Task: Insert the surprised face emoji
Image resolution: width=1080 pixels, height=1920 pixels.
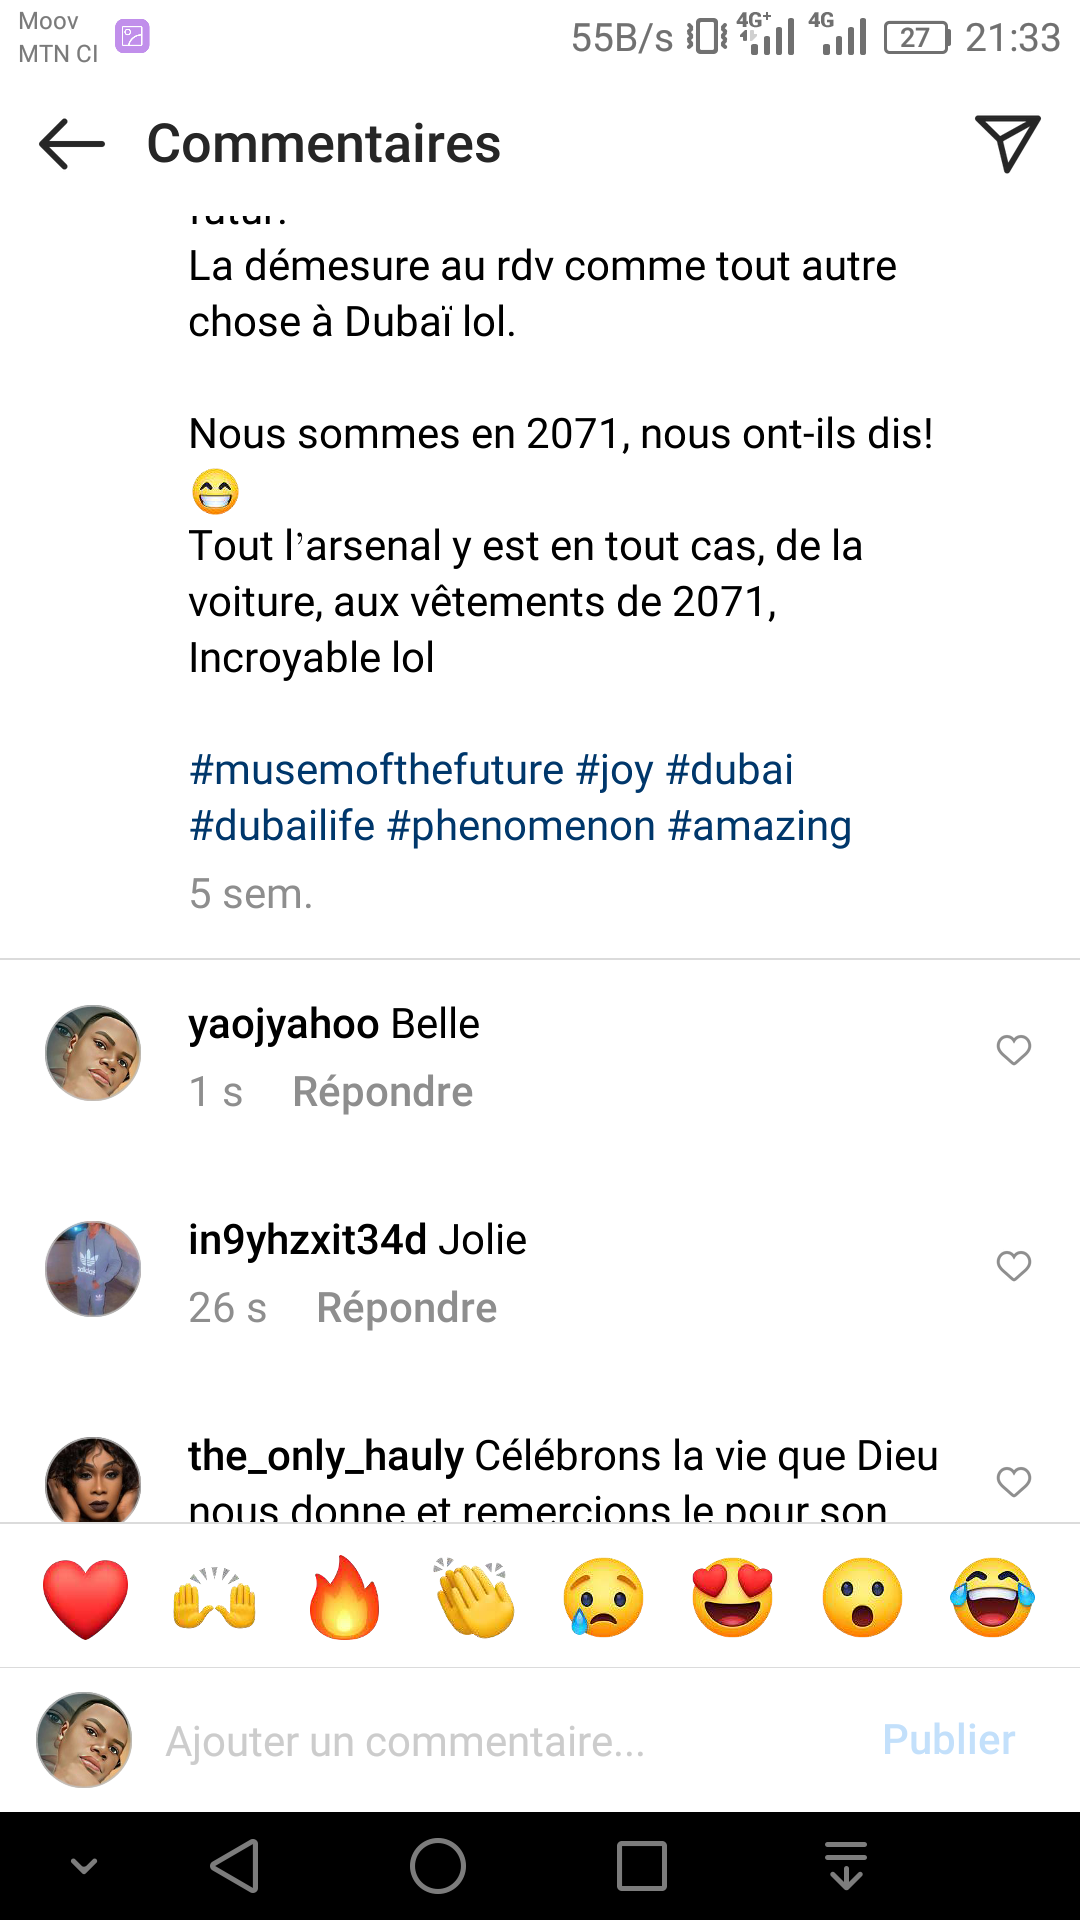Action: [x=862, y=1597]
